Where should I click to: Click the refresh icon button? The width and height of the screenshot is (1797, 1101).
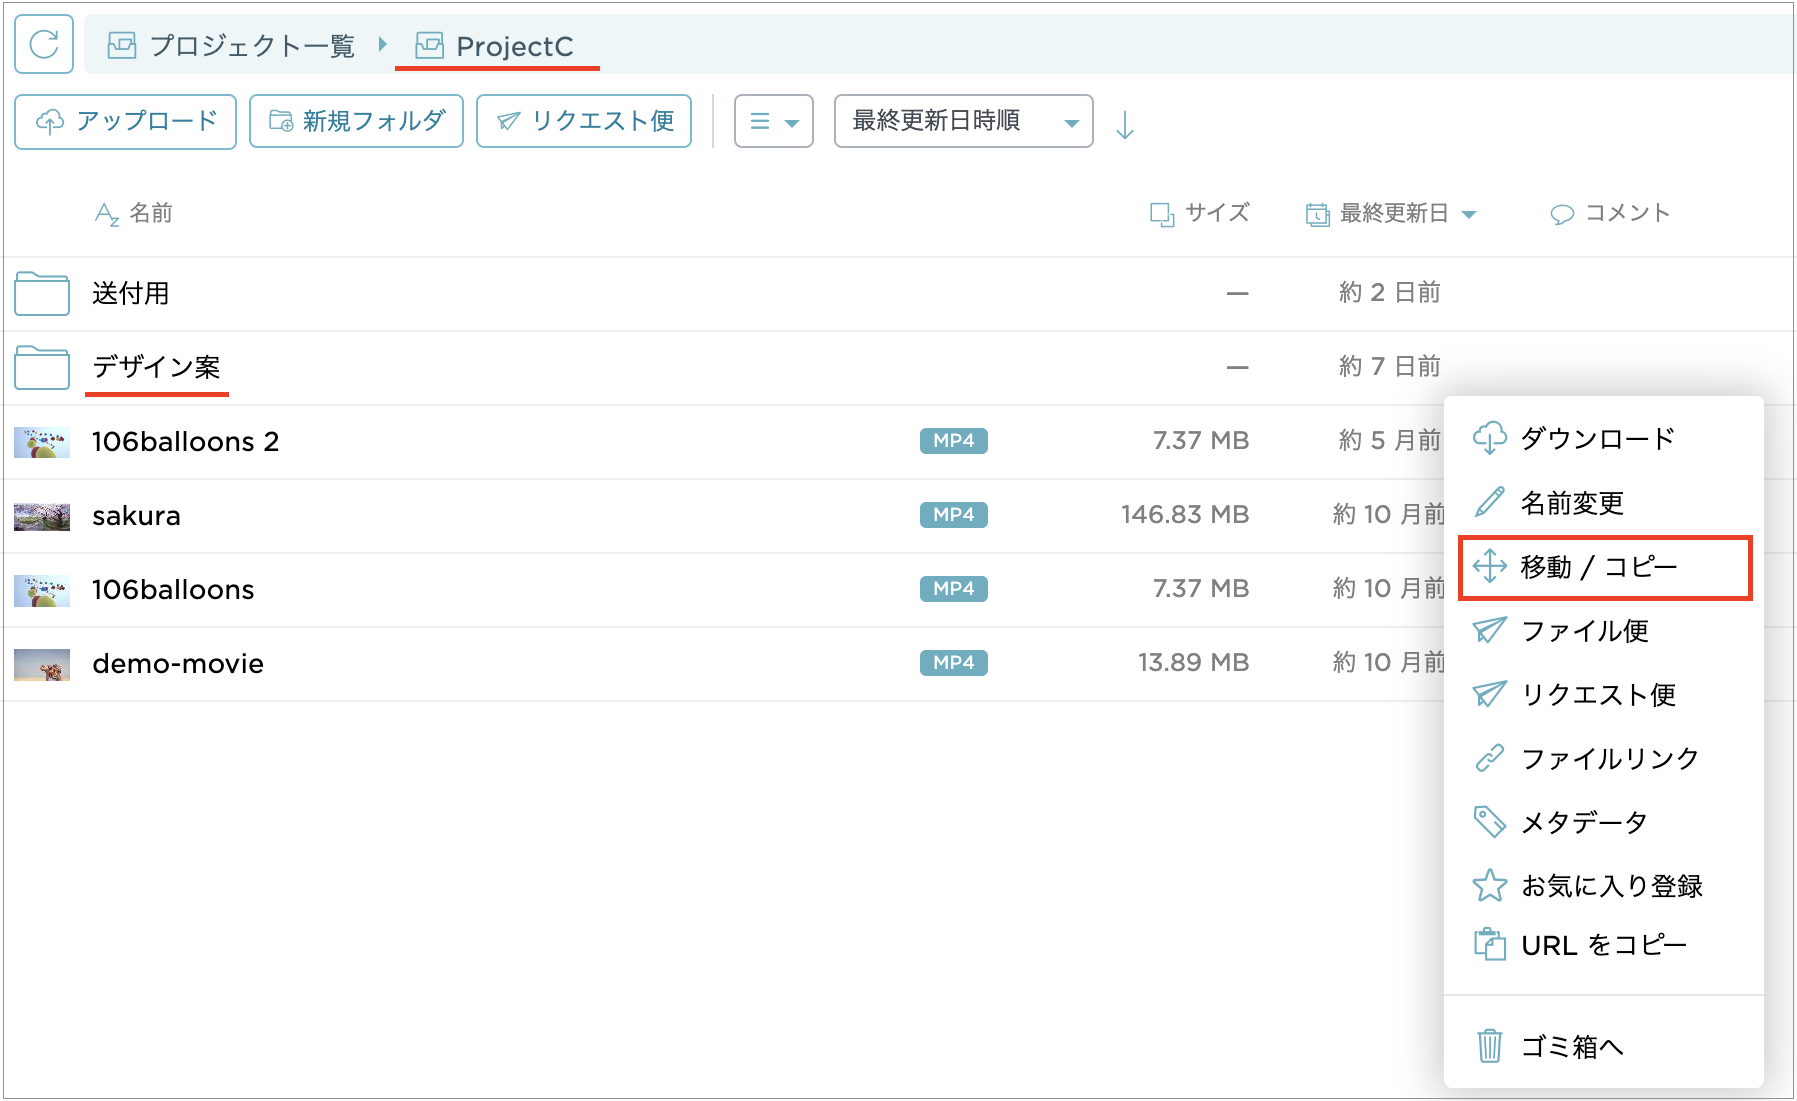click(44, 44)
